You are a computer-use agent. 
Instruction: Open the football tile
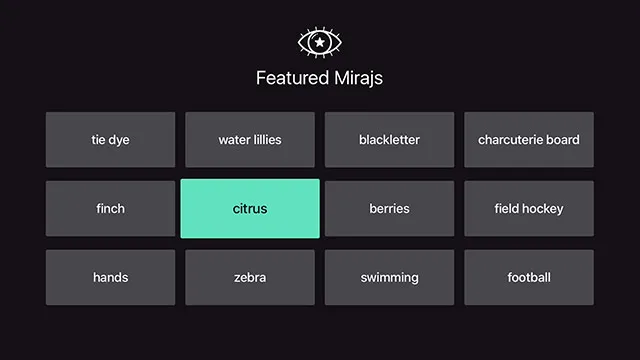529,278
